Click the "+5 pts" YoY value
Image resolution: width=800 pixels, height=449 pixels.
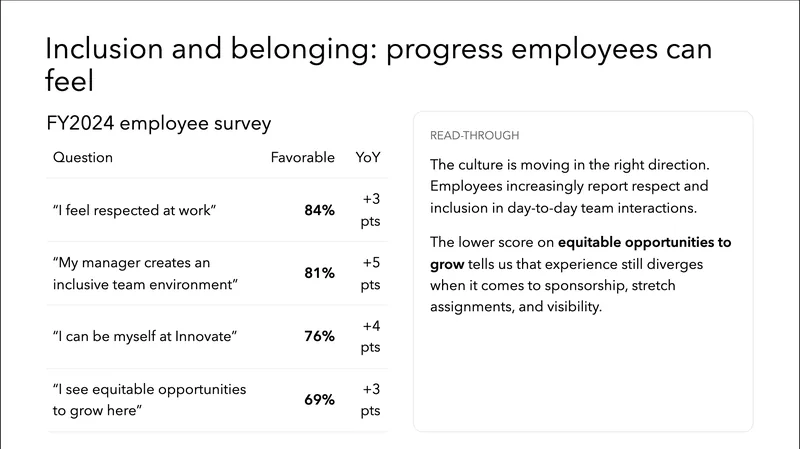coord(370,273)
